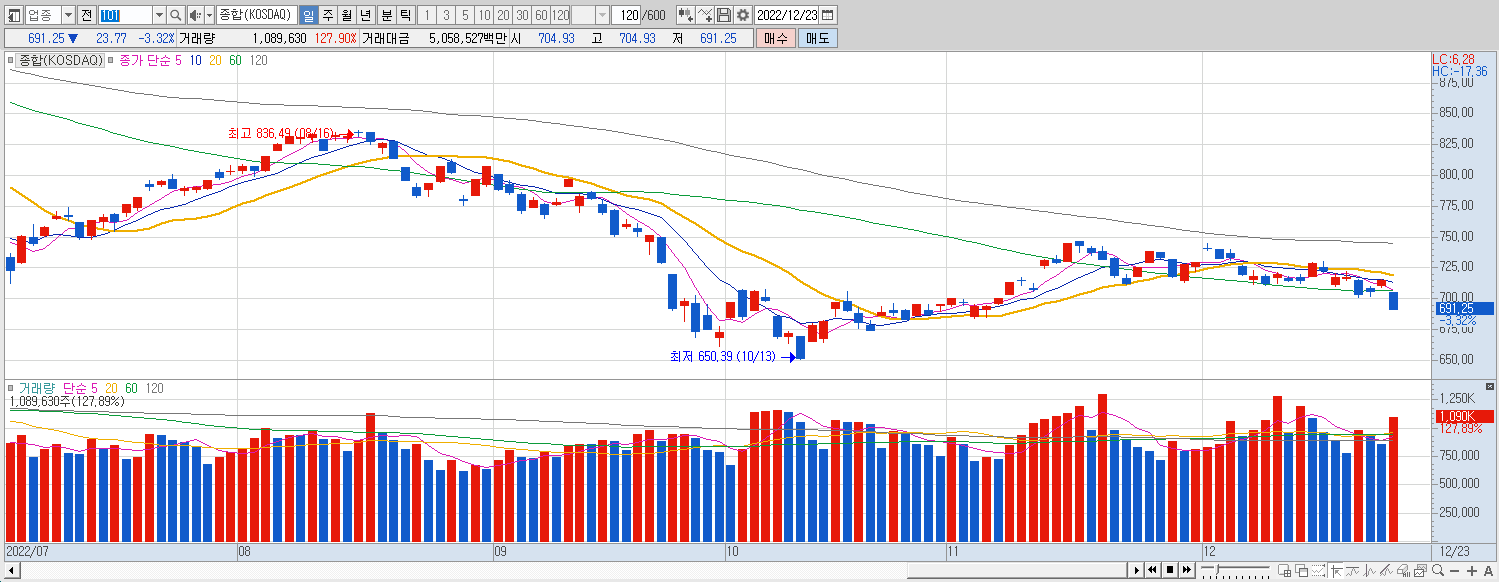Screen dimensions: 1499x582
Task: Click the bottom zoom slider handle
Action: coord(1217,570)
